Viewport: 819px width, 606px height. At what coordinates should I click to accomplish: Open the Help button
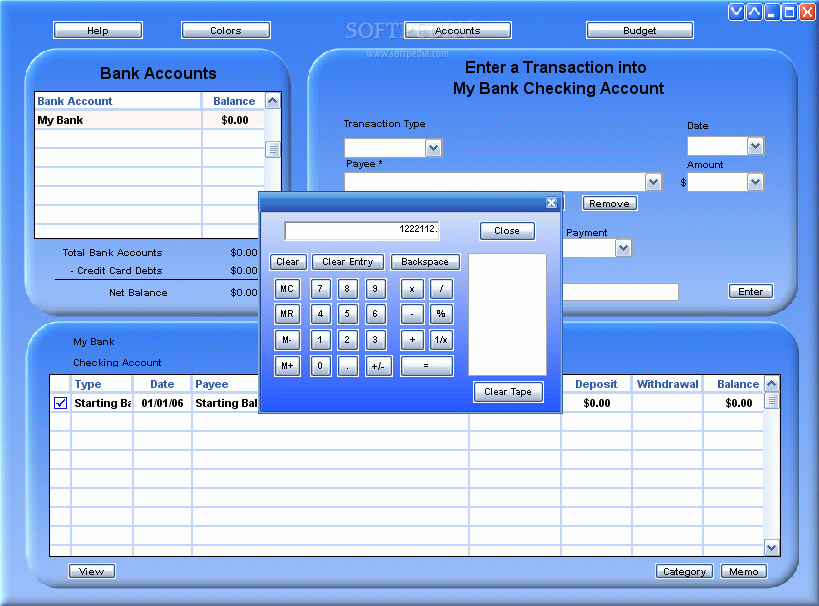(x=98, y=30)
